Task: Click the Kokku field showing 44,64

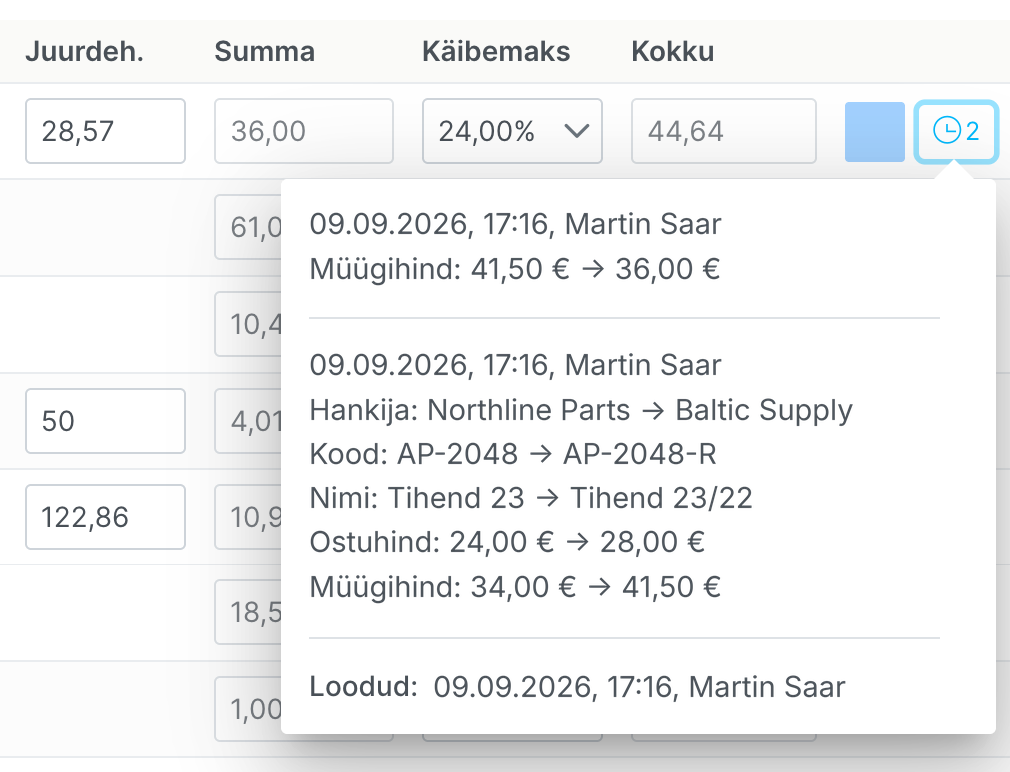Action: (724, 131)
